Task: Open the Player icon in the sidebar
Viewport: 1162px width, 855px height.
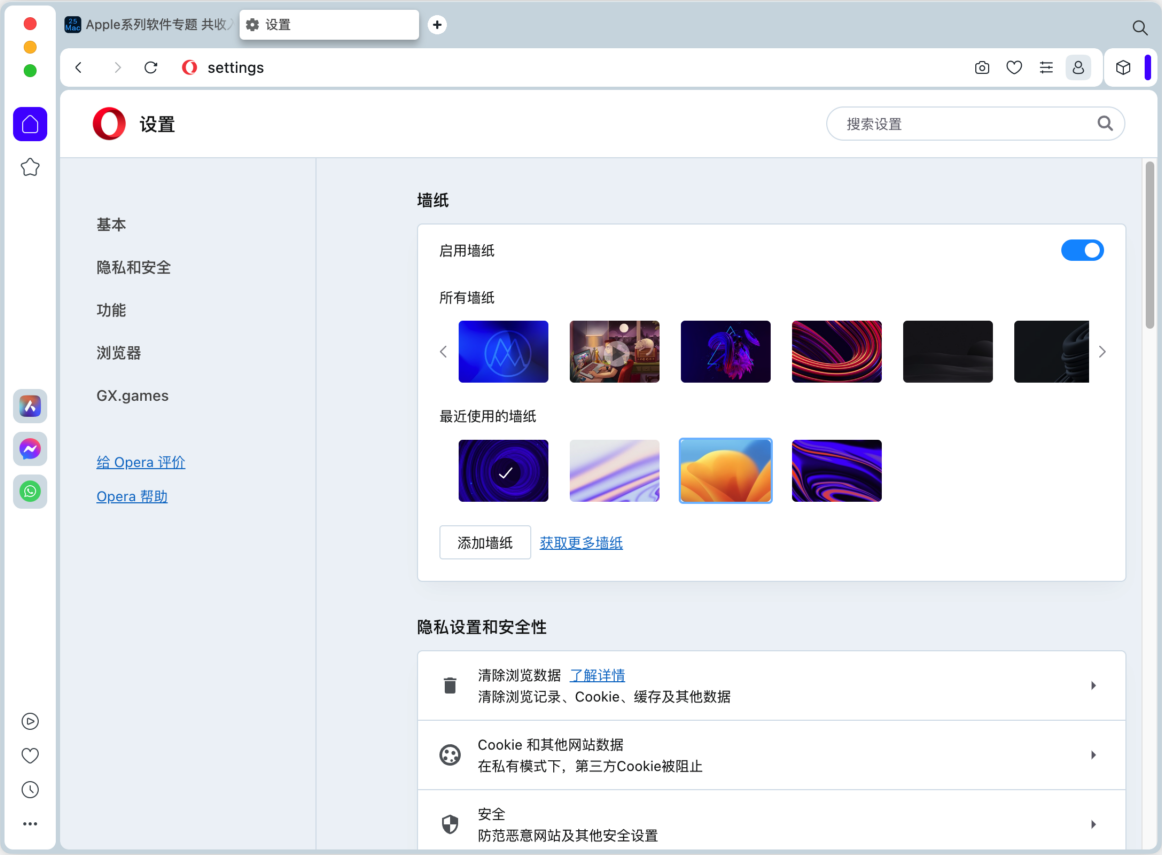Action: 30,722
